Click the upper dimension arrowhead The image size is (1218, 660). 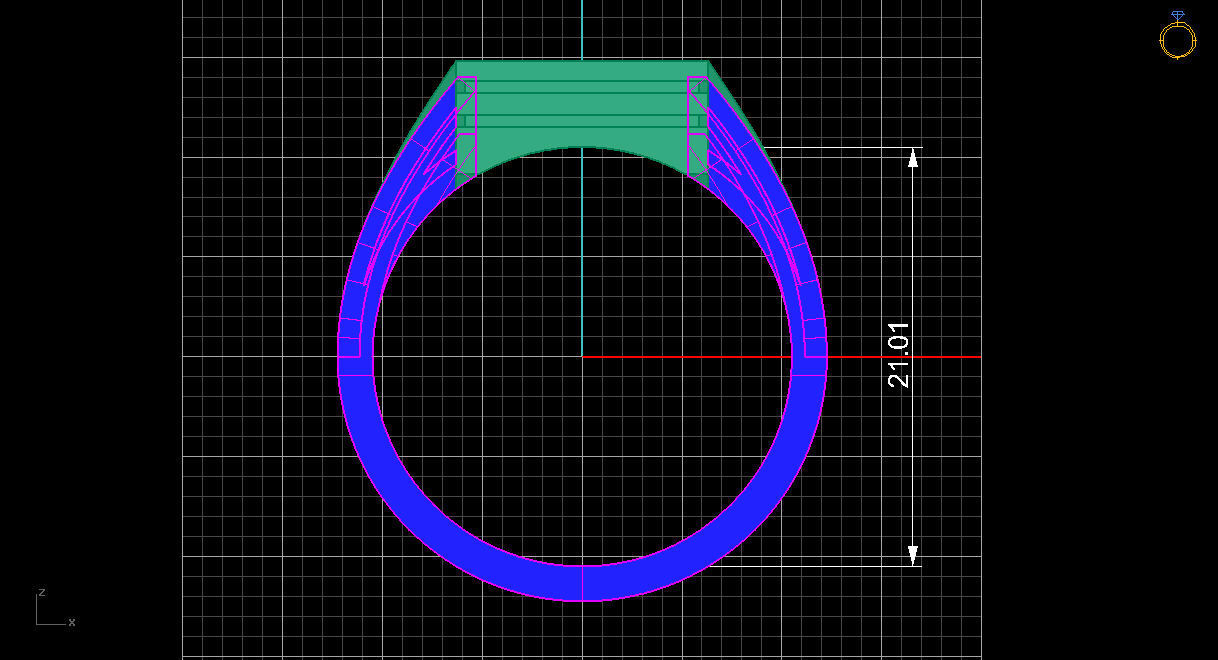point(913,157)
